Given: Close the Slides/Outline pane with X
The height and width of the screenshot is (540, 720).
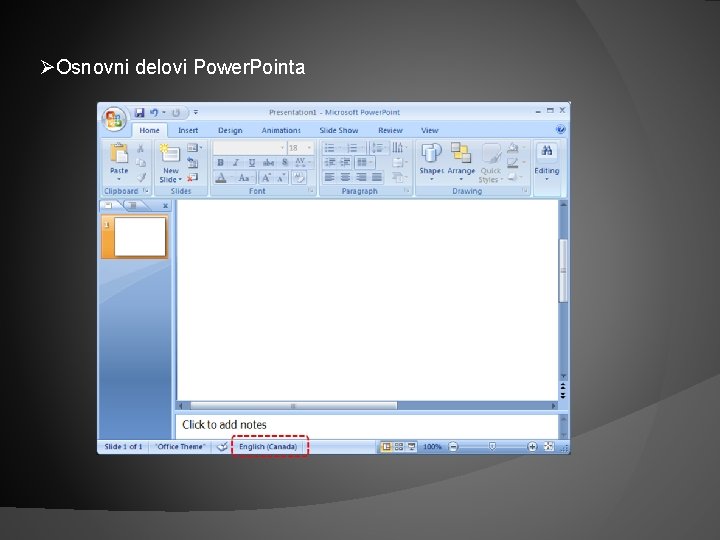Looking at the screenshot, I should coord(165,206).
